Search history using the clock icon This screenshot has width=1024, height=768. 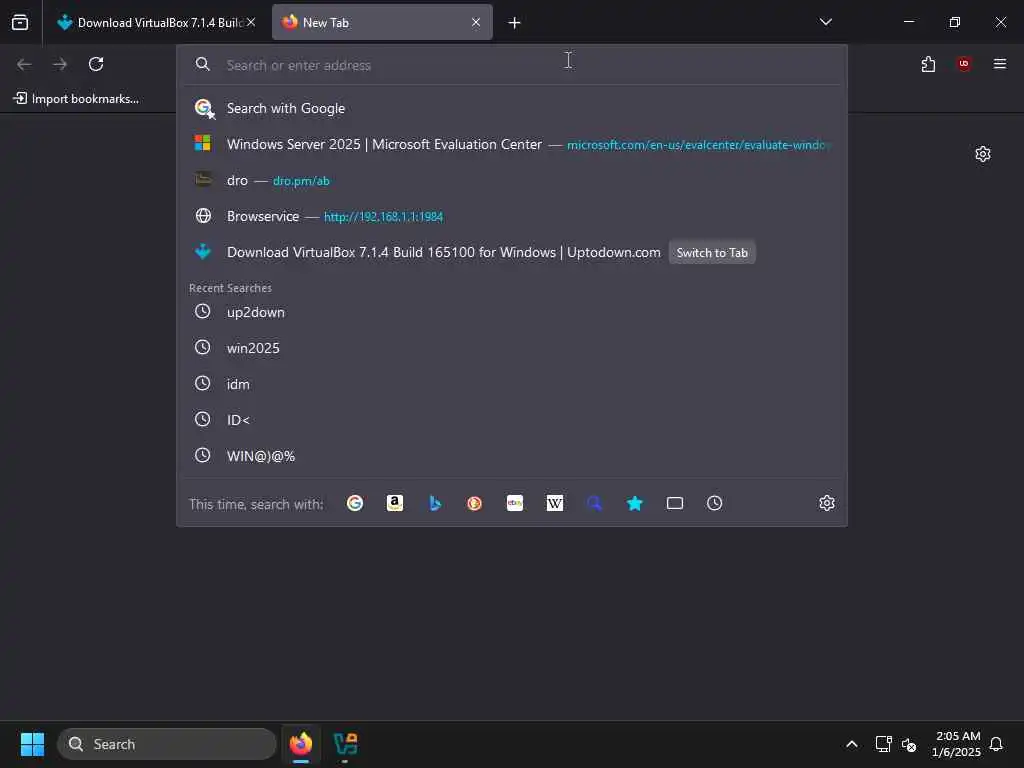[x=714, y=503]
